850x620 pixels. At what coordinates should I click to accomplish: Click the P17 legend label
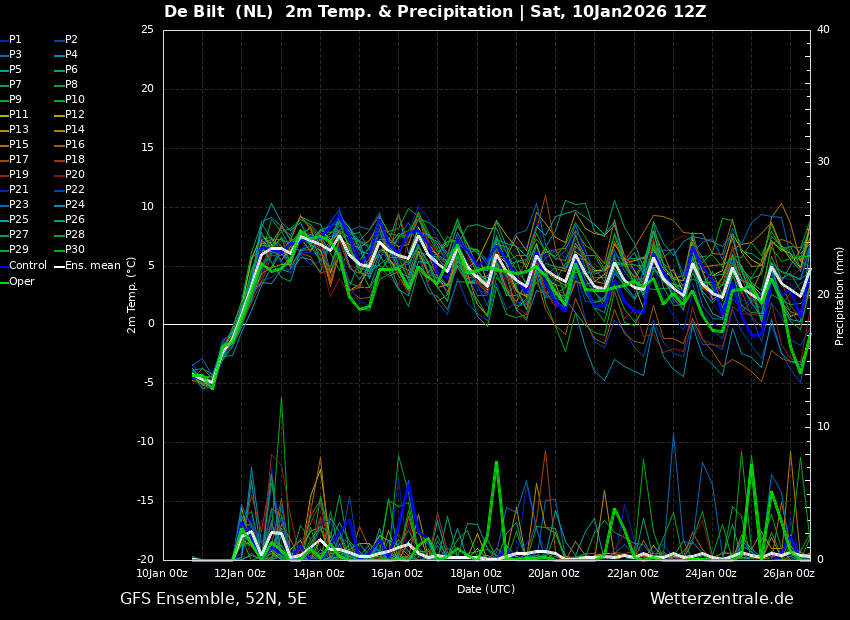(18, 159)
